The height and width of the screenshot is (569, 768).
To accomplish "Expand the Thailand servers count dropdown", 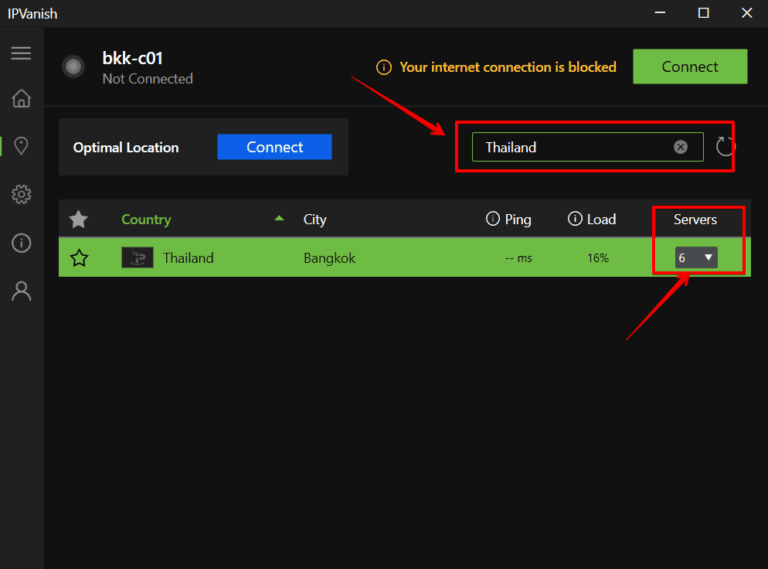I will (696, 258).
